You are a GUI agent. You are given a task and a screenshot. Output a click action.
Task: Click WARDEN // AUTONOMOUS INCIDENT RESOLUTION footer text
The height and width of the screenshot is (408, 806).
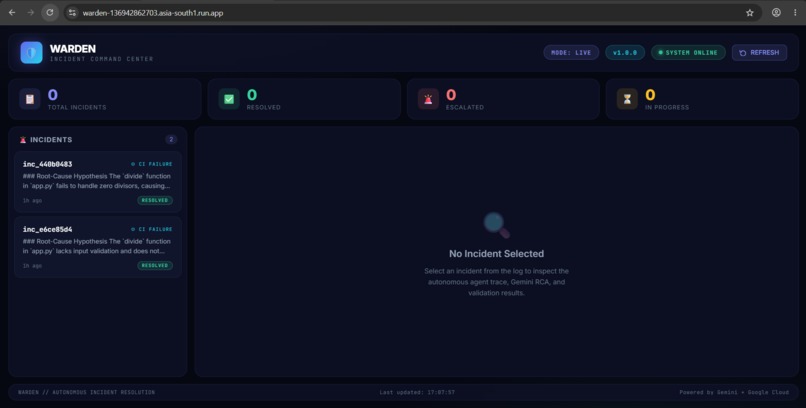click(86, 393)
